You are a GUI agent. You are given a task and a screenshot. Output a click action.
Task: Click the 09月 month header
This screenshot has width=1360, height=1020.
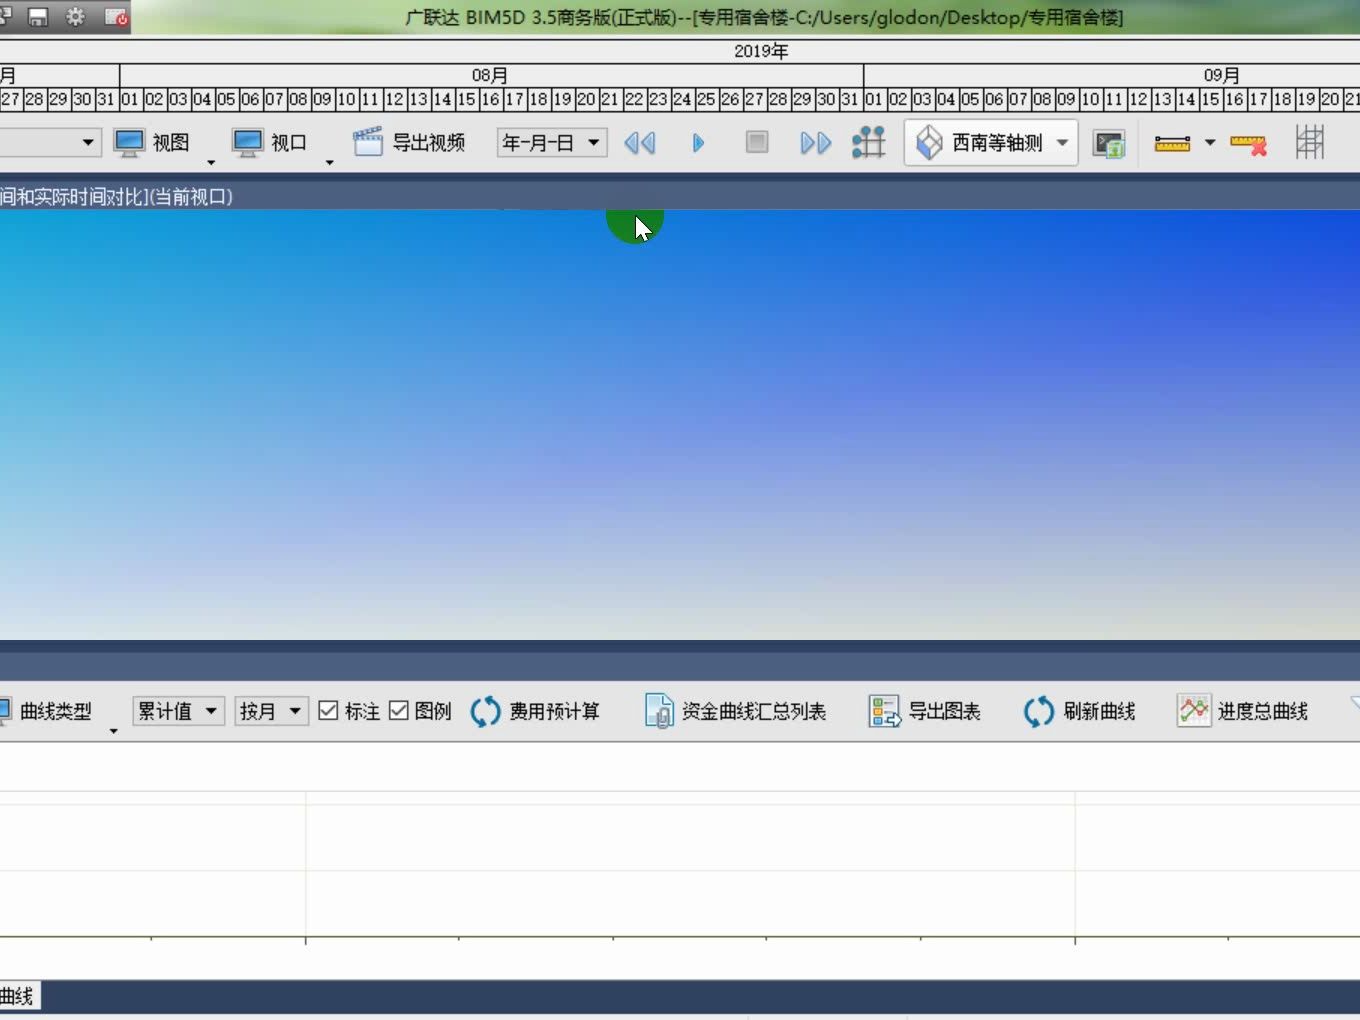(x=1222, y=75)
